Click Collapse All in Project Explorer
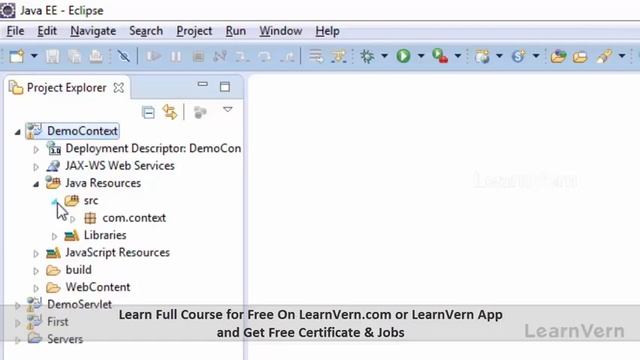The width and height of the screenshot is (640, 360). click(x=148, y=112)
